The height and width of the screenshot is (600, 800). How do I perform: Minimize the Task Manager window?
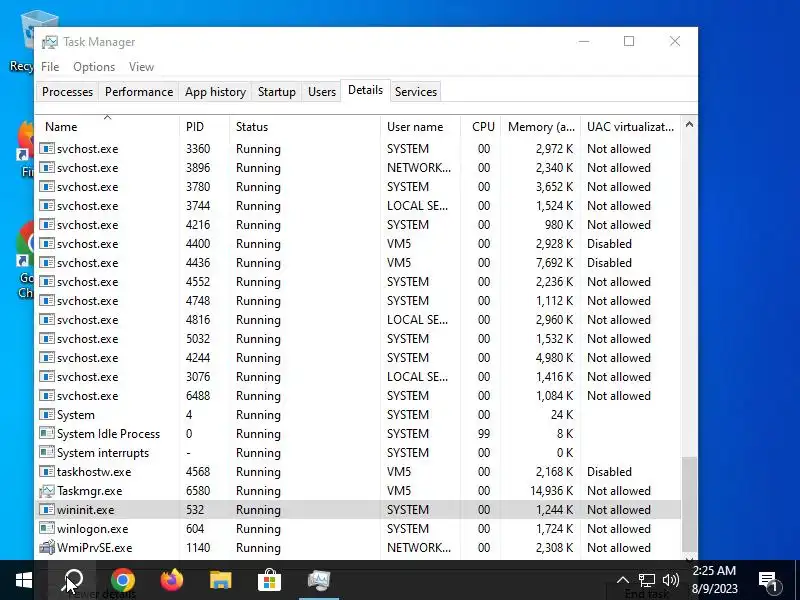584,41
